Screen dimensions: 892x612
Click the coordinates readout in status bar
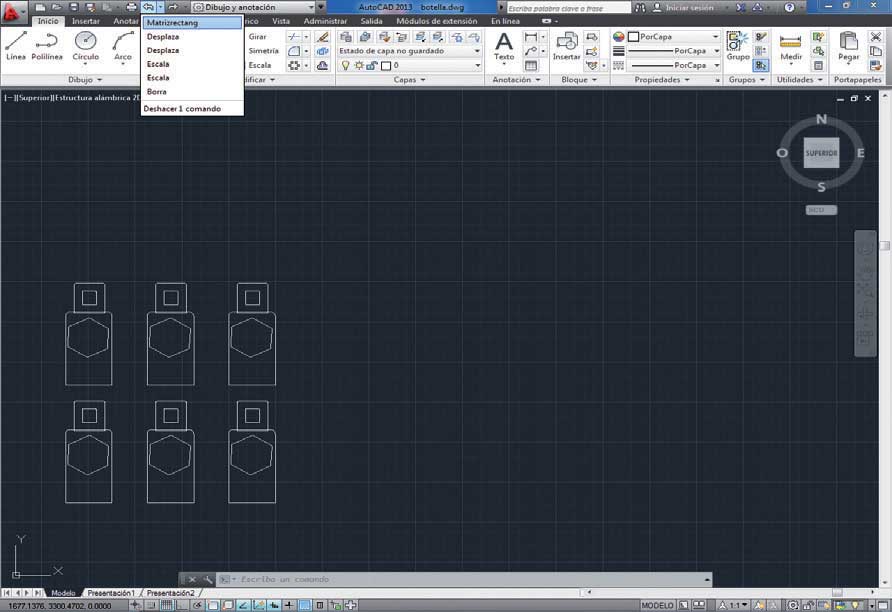[x=60, y=606]
